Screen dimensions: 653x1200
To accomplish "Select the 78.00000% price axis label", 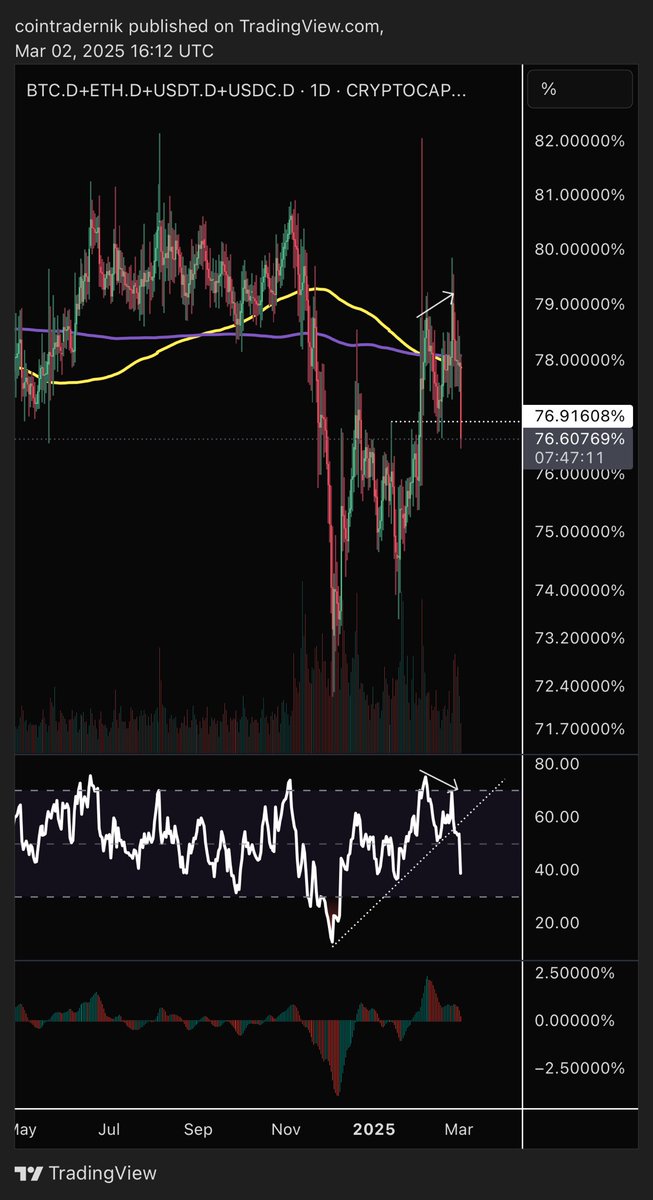I will pos(580,360).
